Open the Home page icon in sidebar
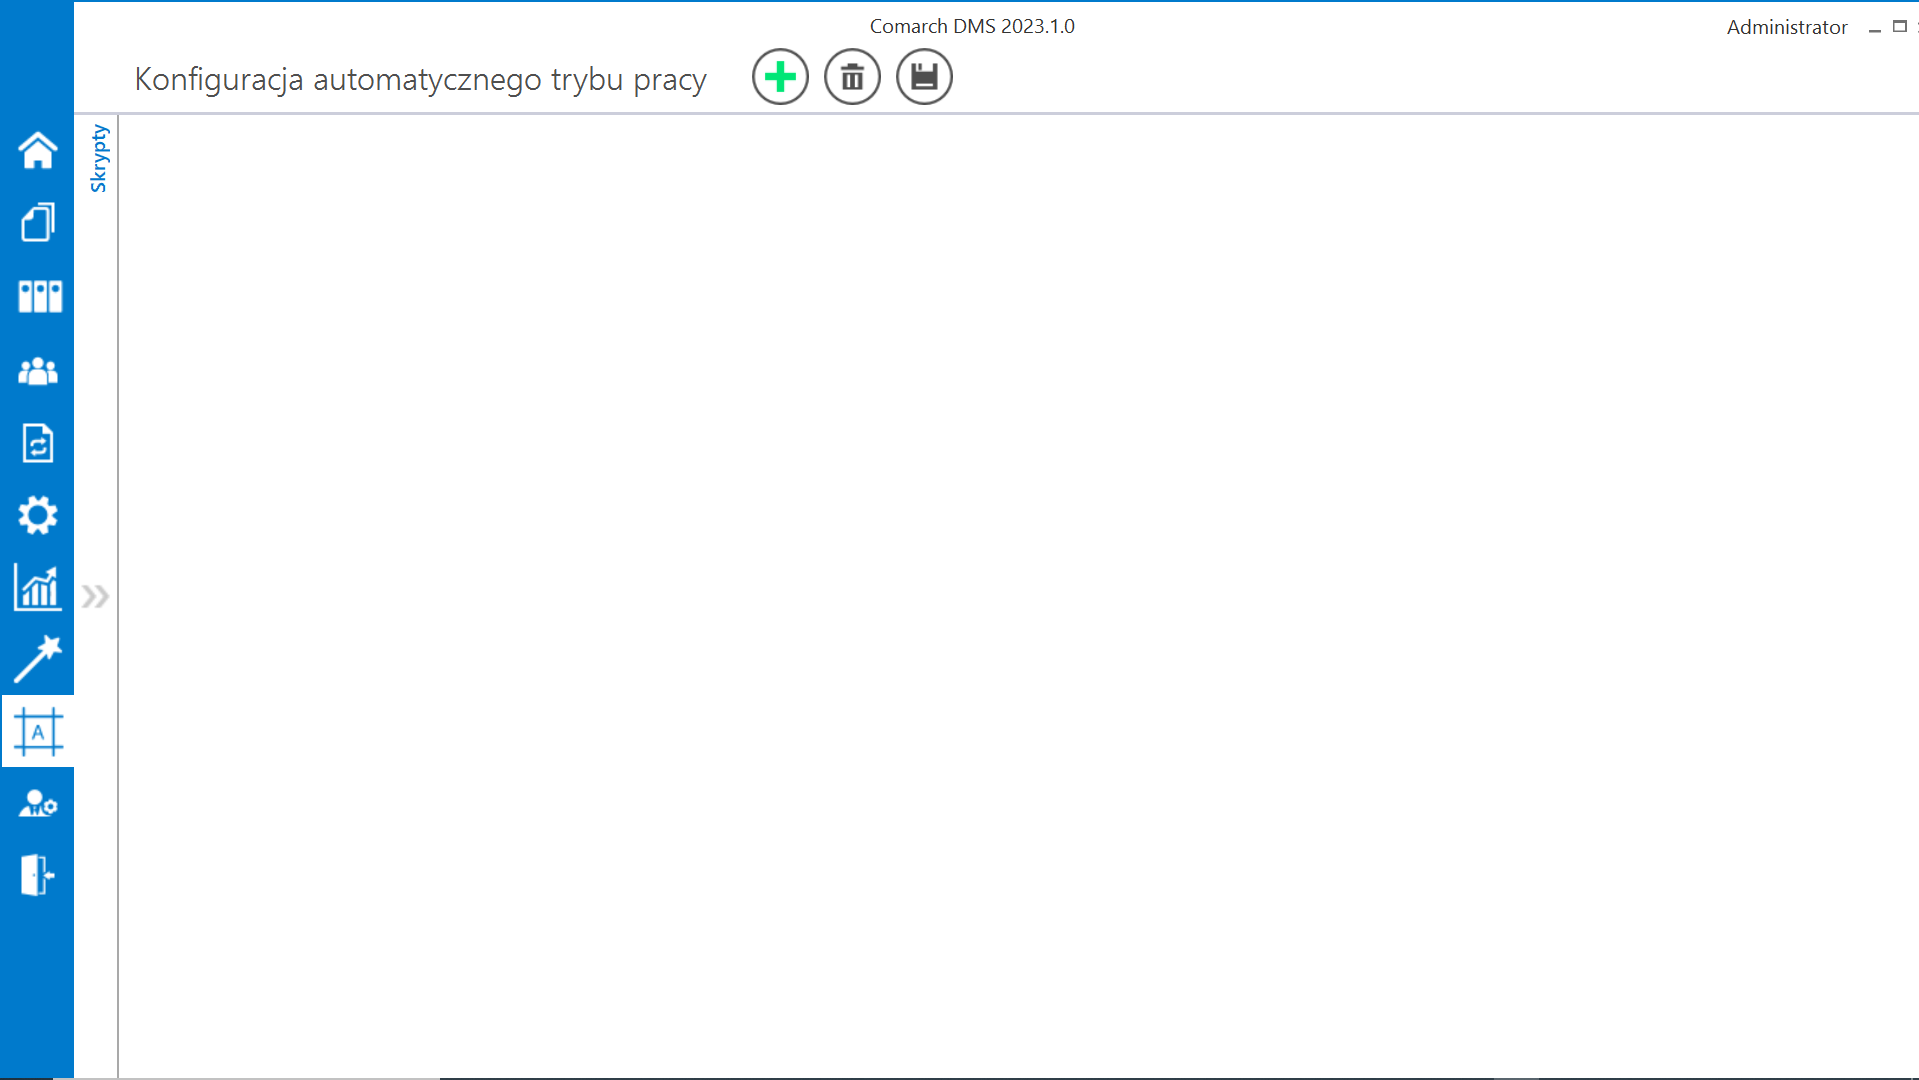1919x1080 pixels. [x=38, y=150]
